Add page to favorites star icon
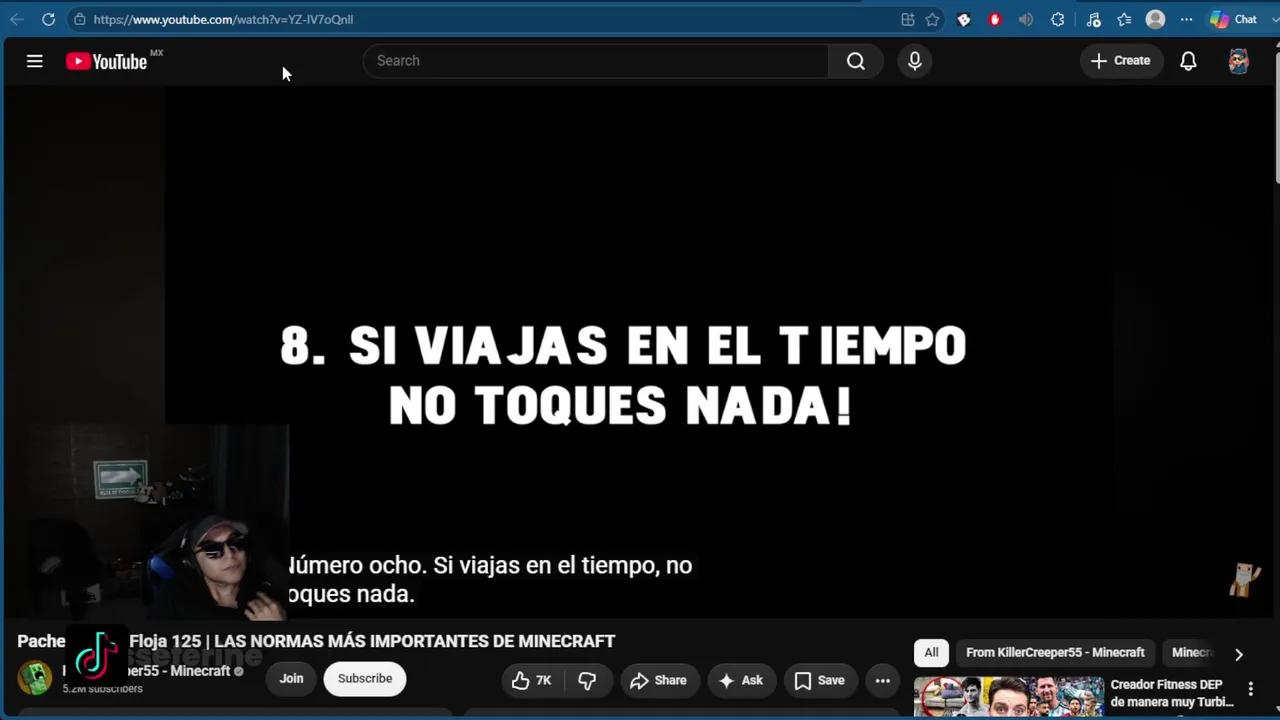 pyautogui.click(x=932, y=19)
